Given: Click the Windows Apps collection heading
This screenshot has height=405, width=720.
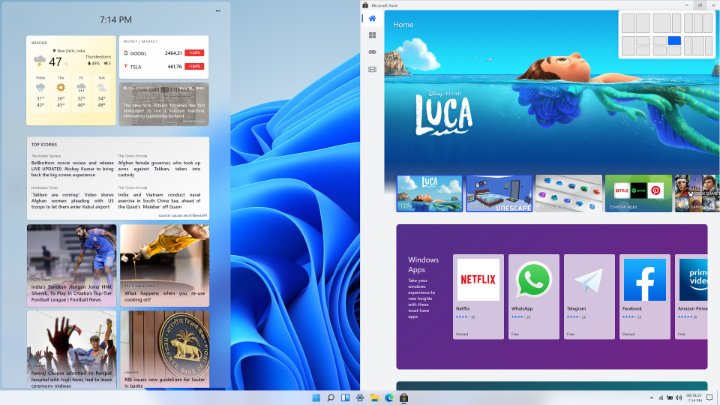Looking at the screenshot, I should pyautogui.click(x=423, y=264).
